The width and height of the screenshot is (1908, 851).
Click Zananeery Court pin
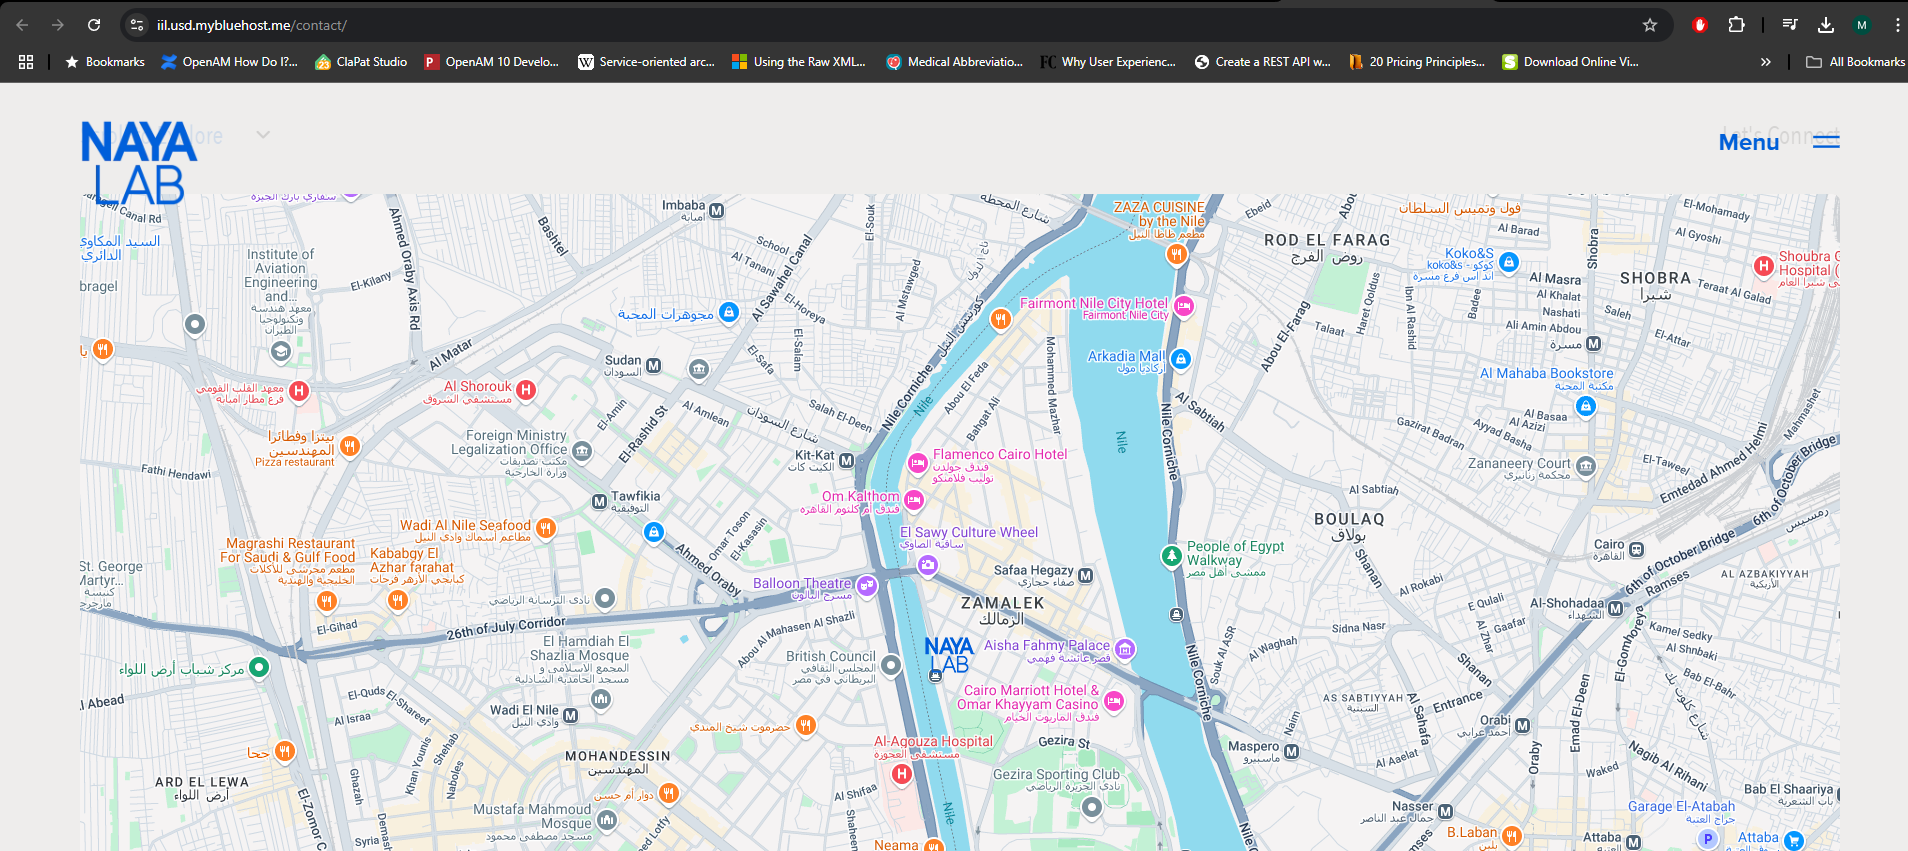(1586, 466)
